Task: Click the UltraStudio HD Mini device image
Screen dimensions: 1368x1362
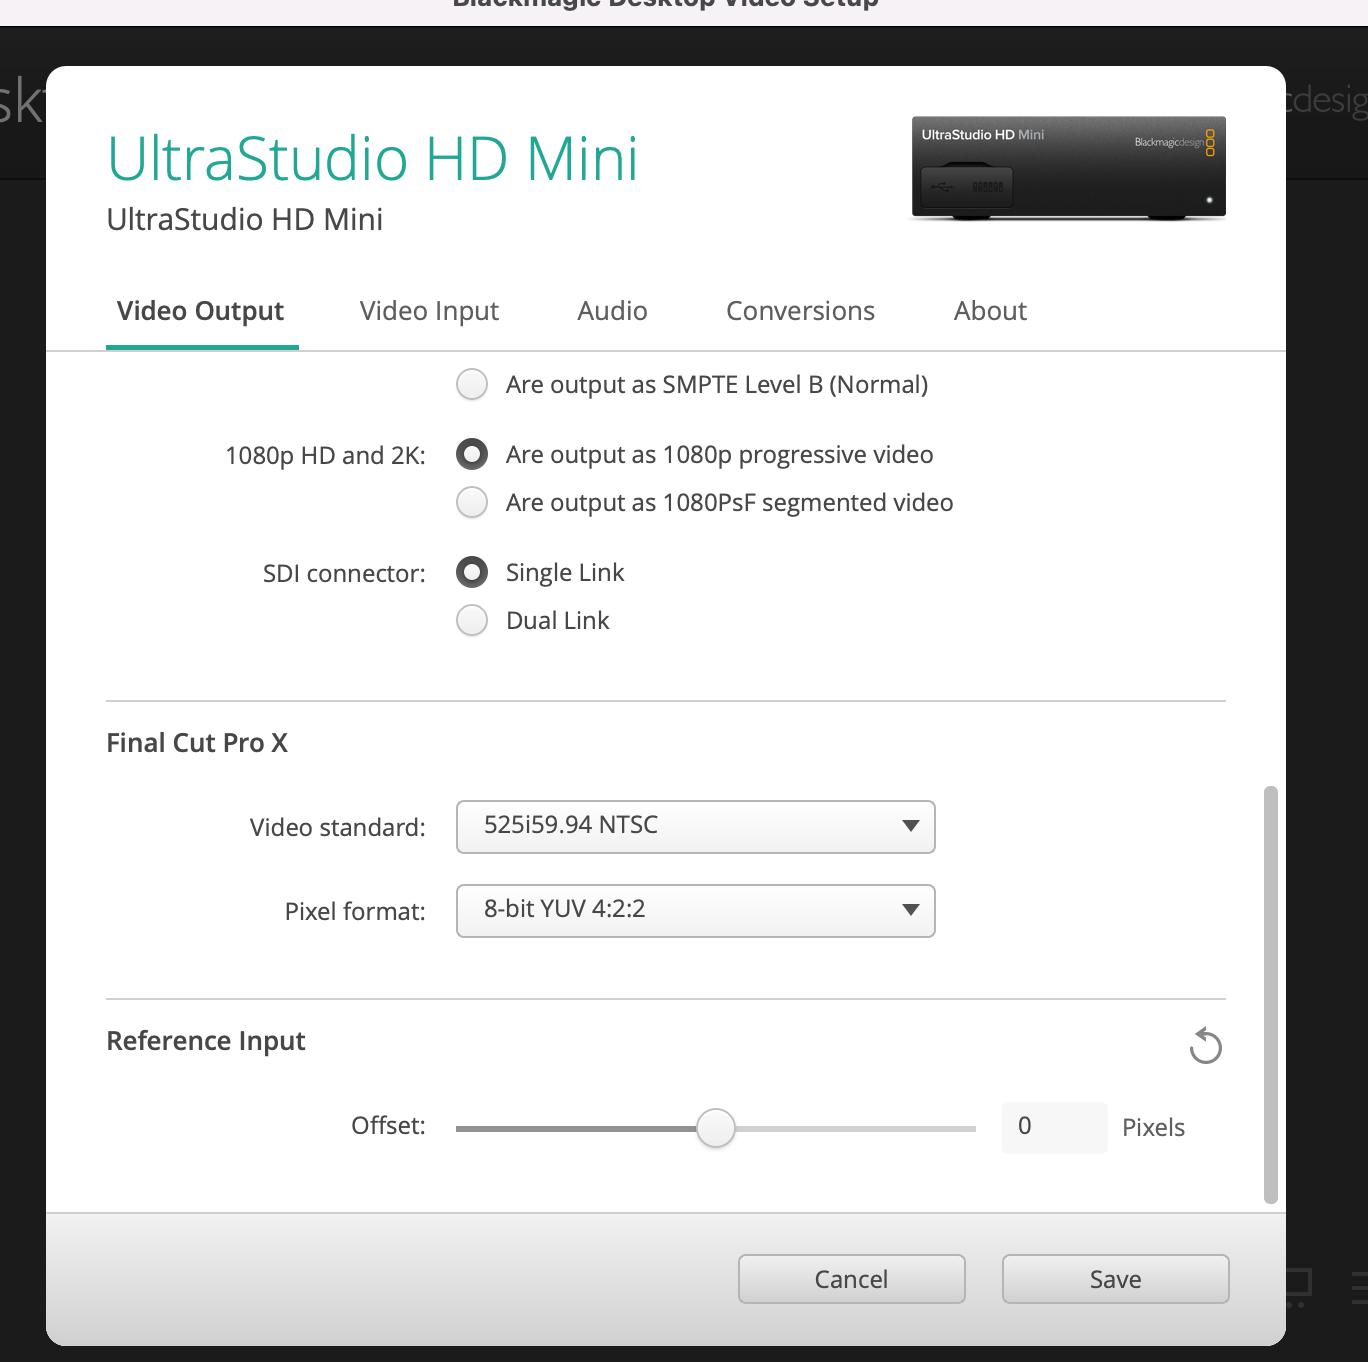Action: [1068, 168]
